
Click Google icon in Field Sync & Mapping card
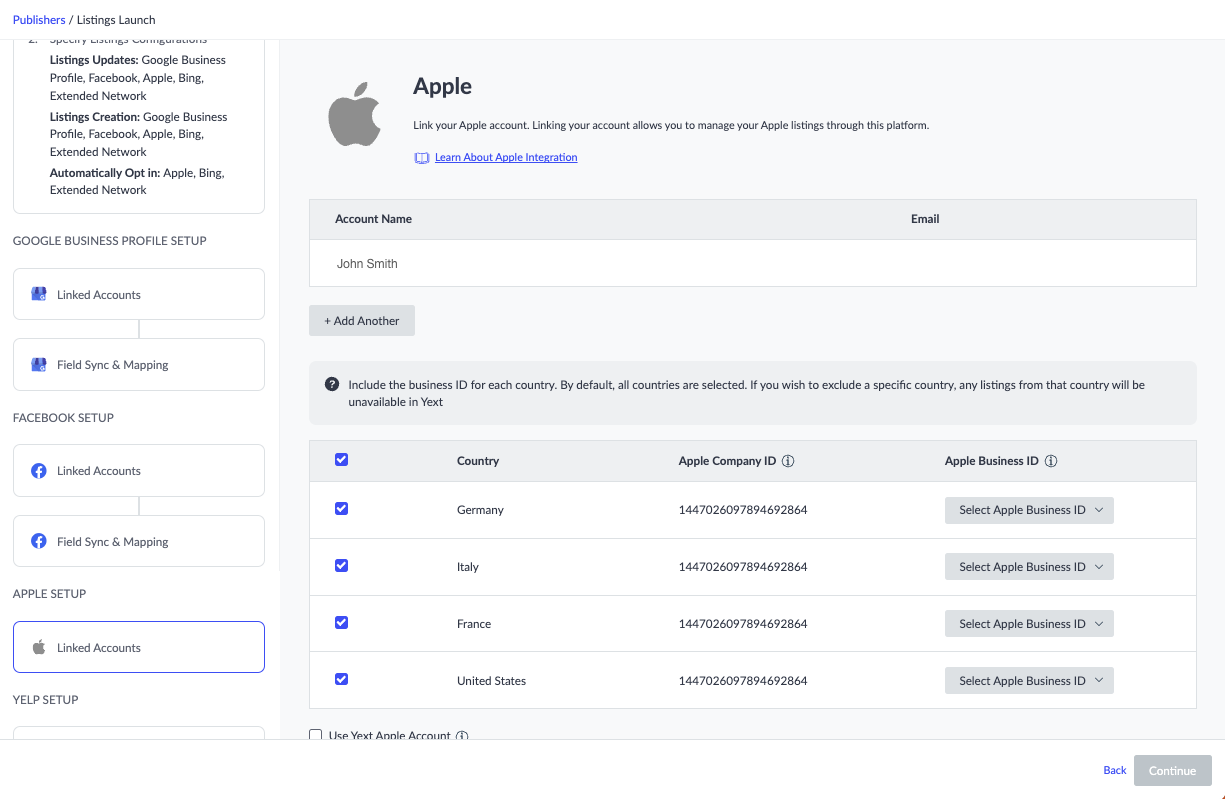39,364
